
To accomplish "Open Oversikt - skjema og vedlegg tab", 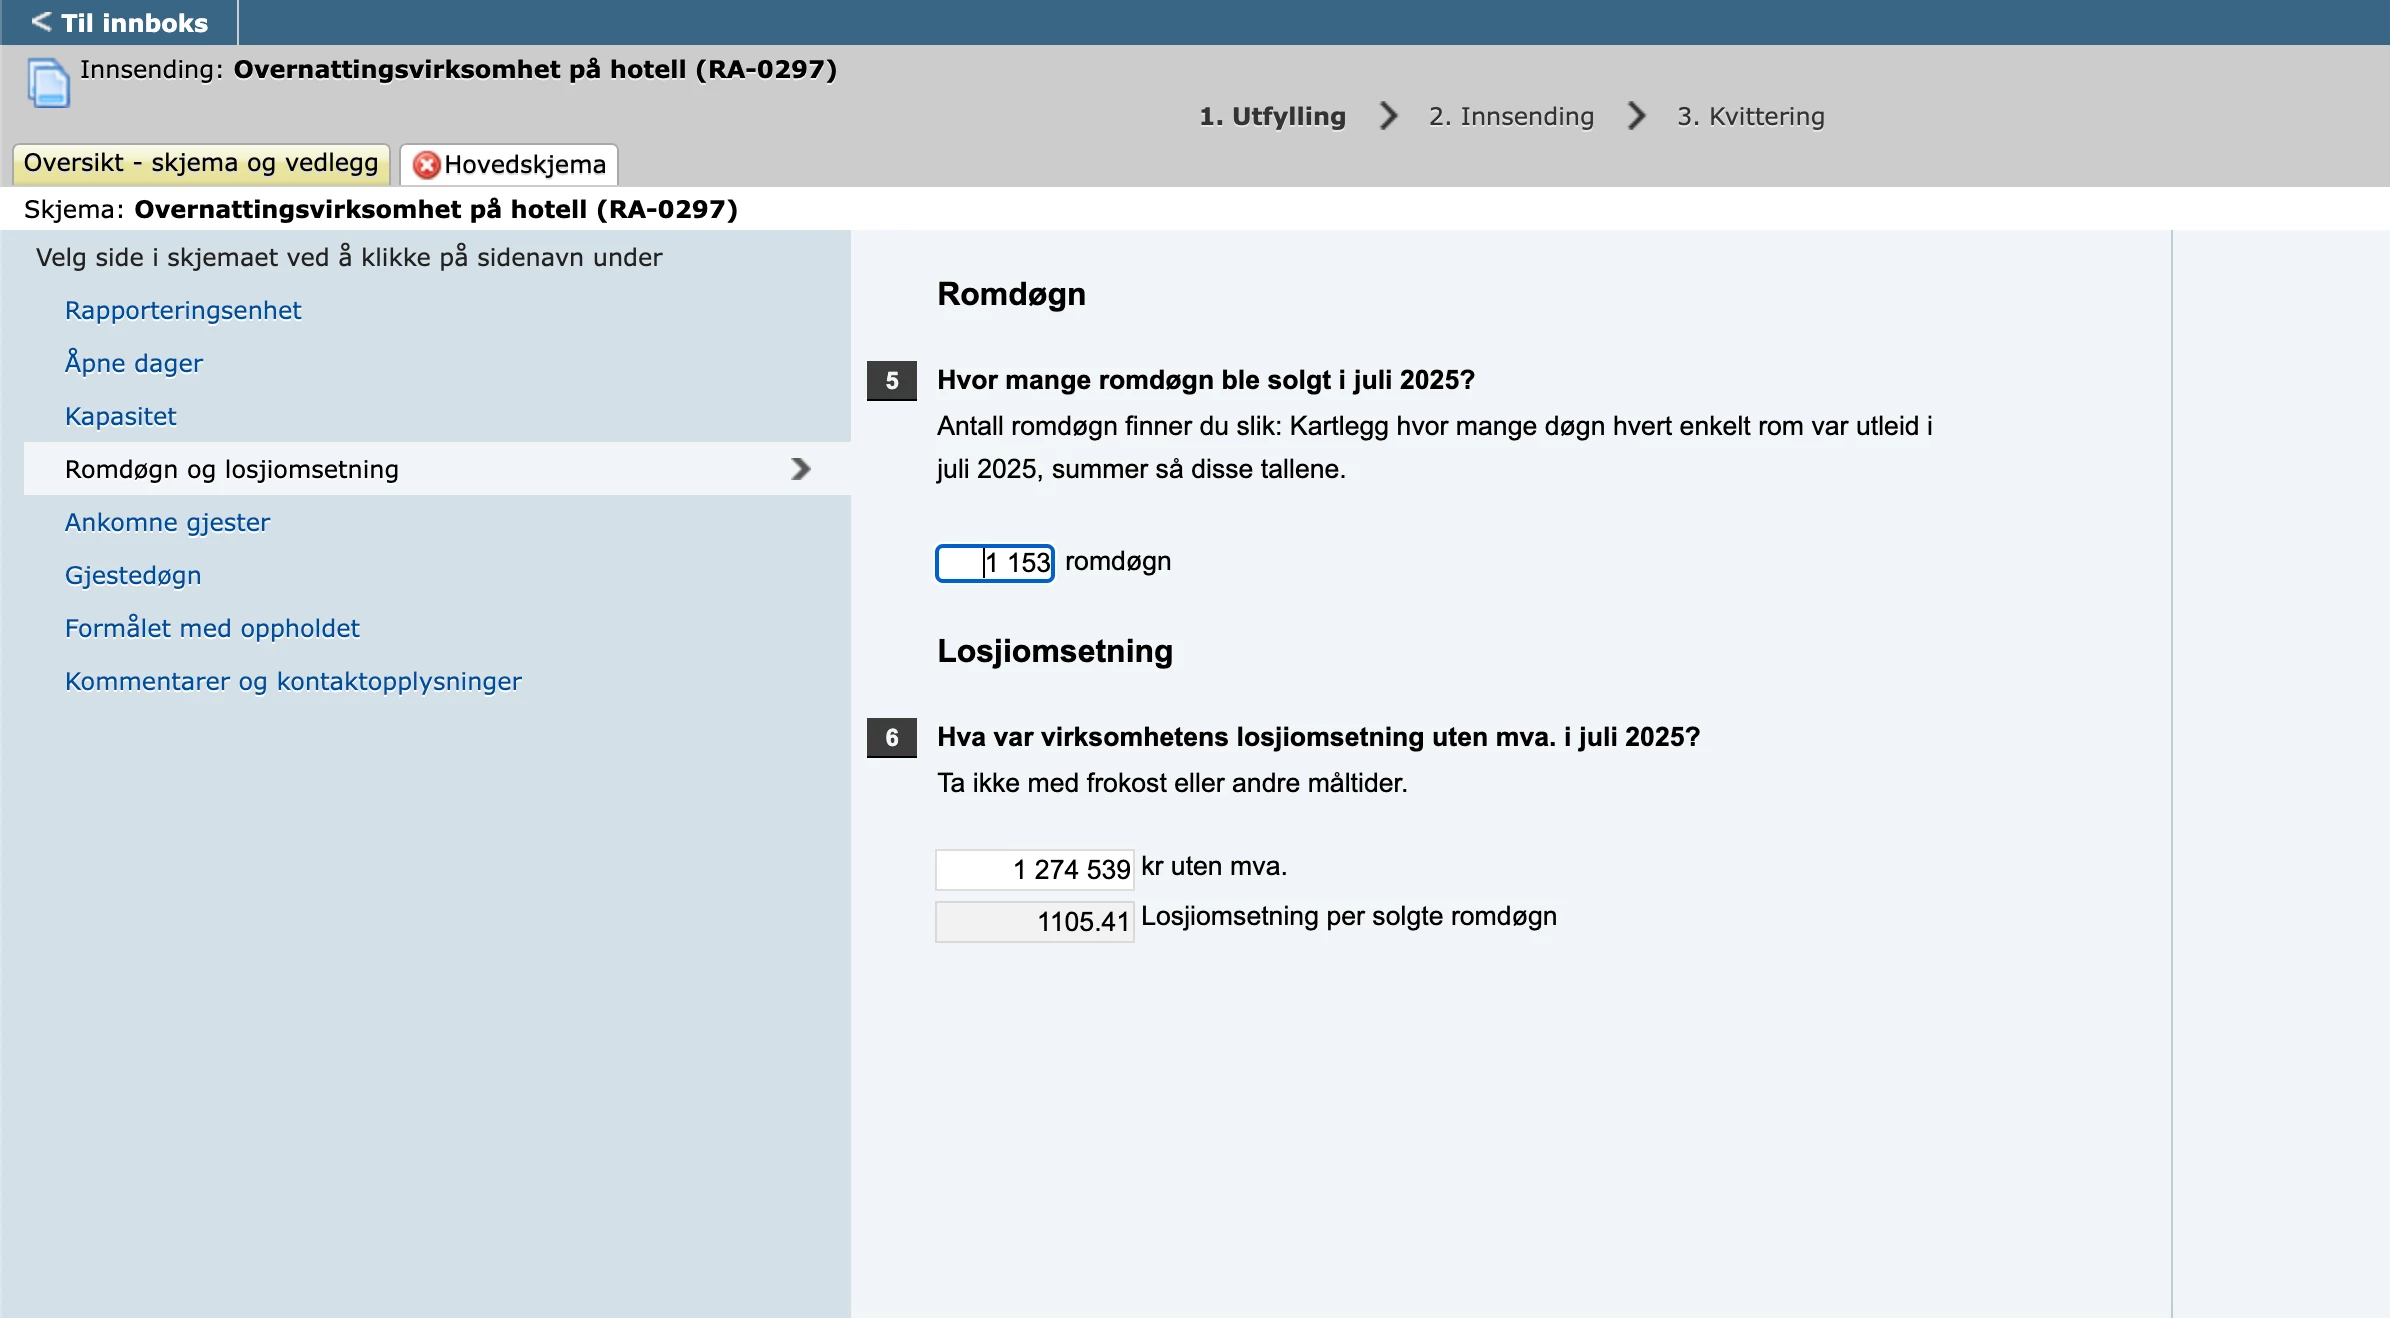I will (201, 163).
